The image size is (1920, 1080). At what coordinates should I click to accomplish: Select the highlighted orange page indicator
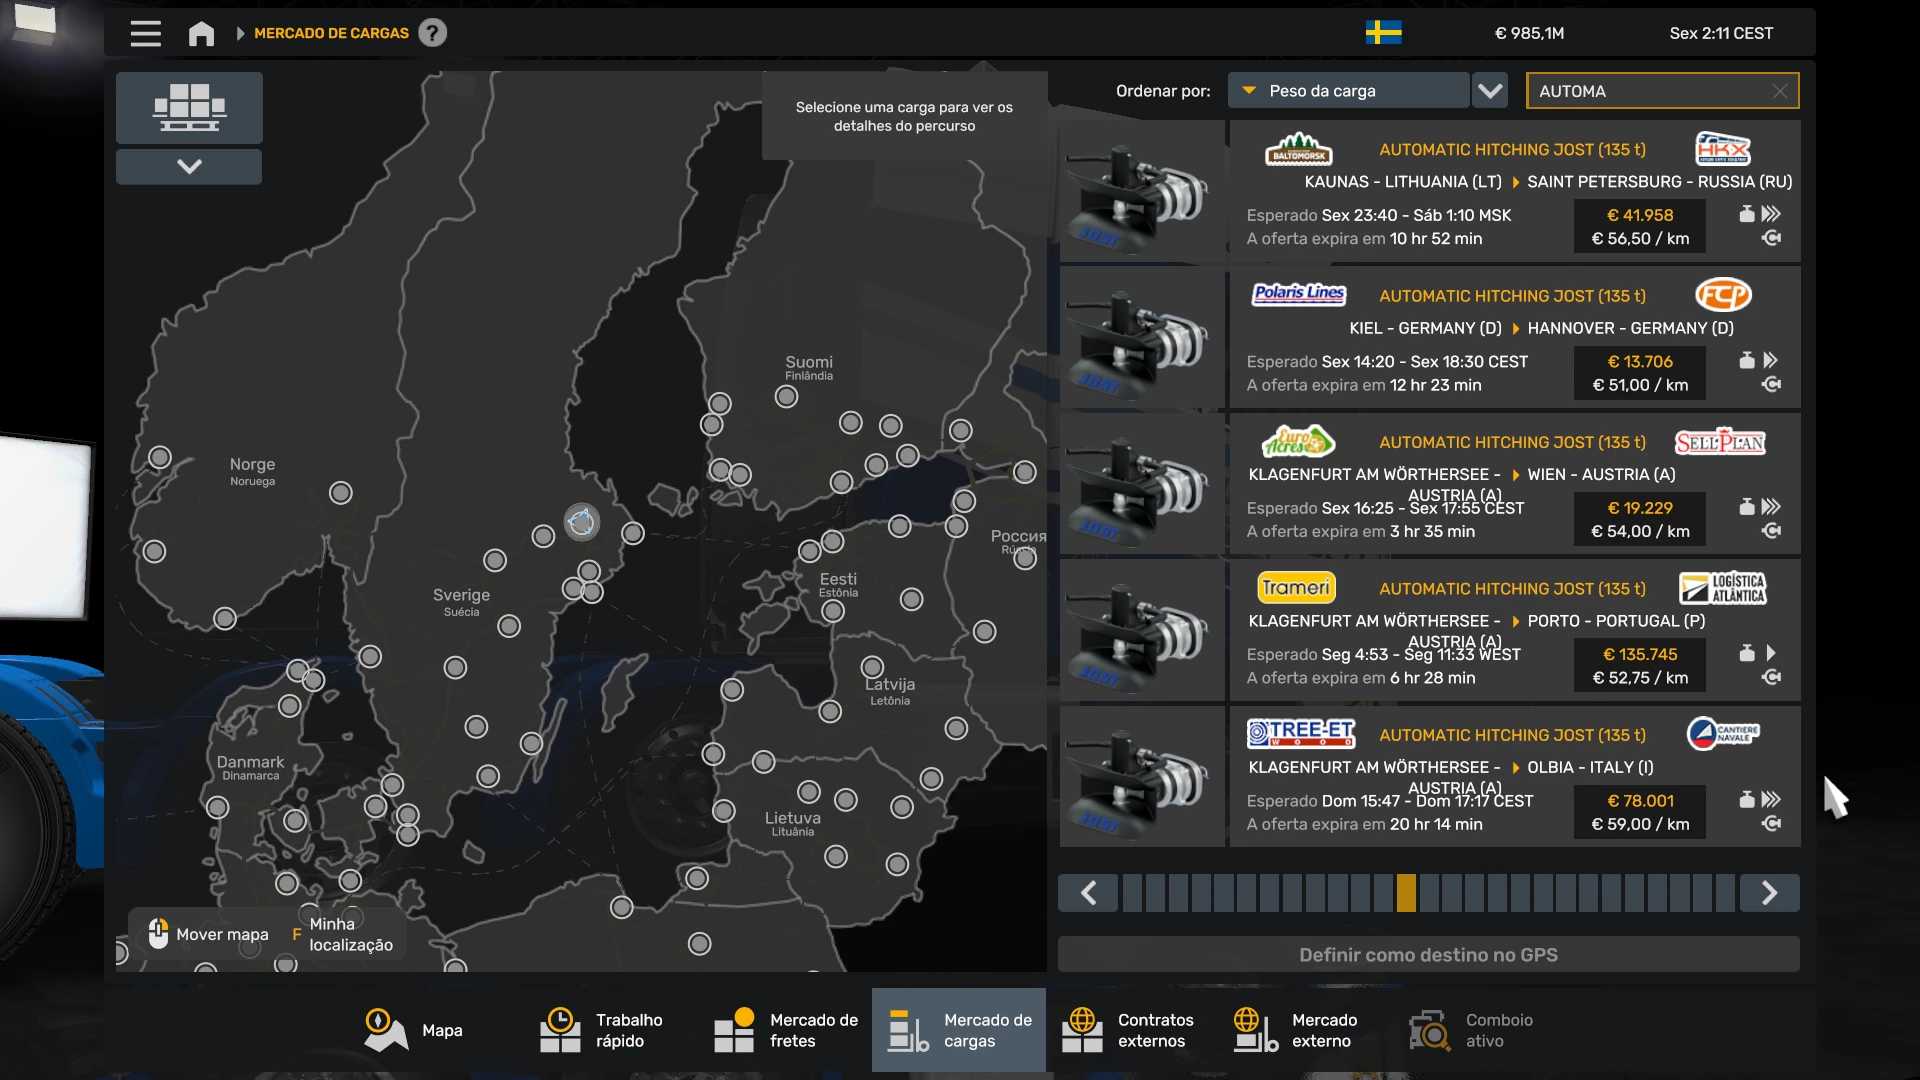click(x=1406, y=893)
